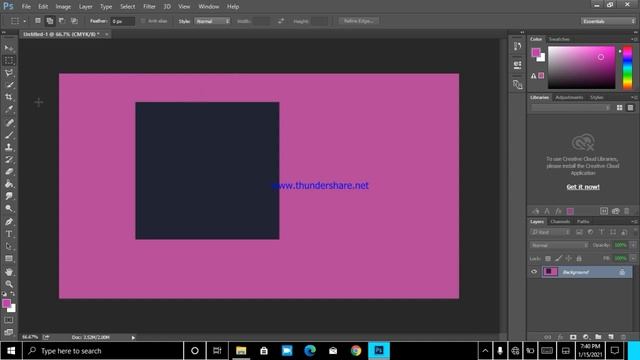Image resolution: width=640 pixels, height=360 pixels.
Task: Click Add layer mask icon
Action: (573, 337)
